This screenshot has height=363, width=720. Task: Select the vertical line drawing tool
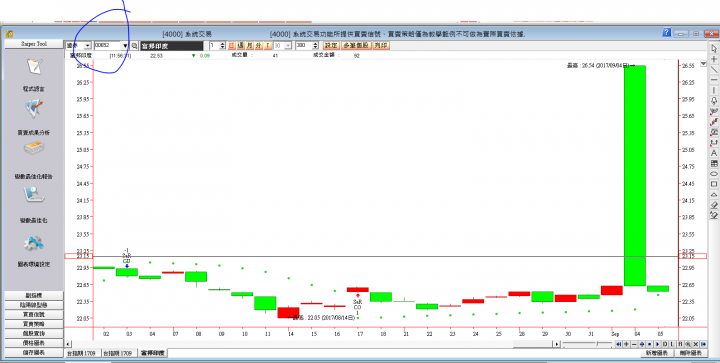(x=714, y=90)
